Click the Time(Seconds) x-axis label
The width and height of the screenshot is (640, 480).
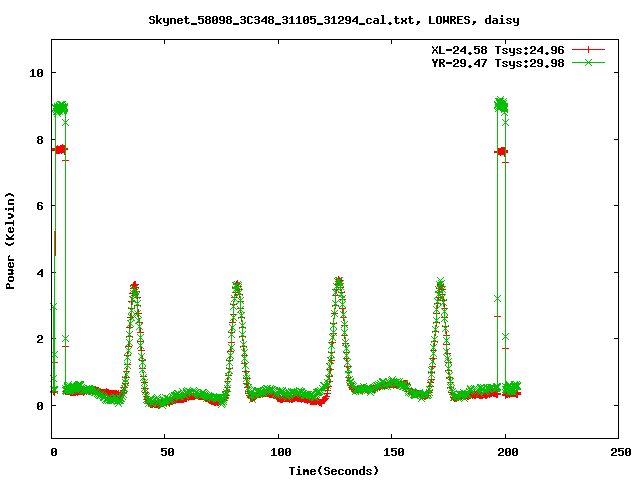click(334, 471)
